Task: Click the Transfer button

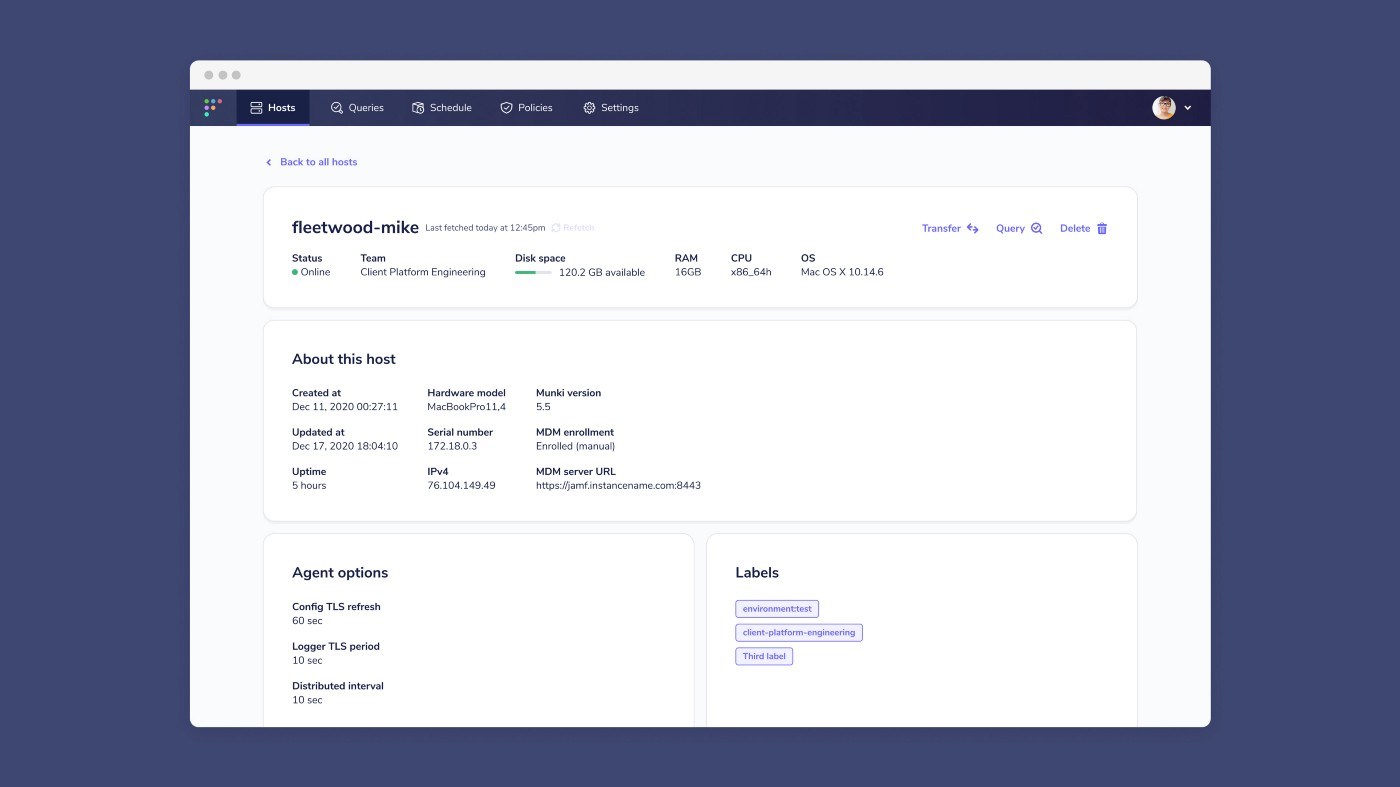Action: pyautogui.click(x=950, y=228)
